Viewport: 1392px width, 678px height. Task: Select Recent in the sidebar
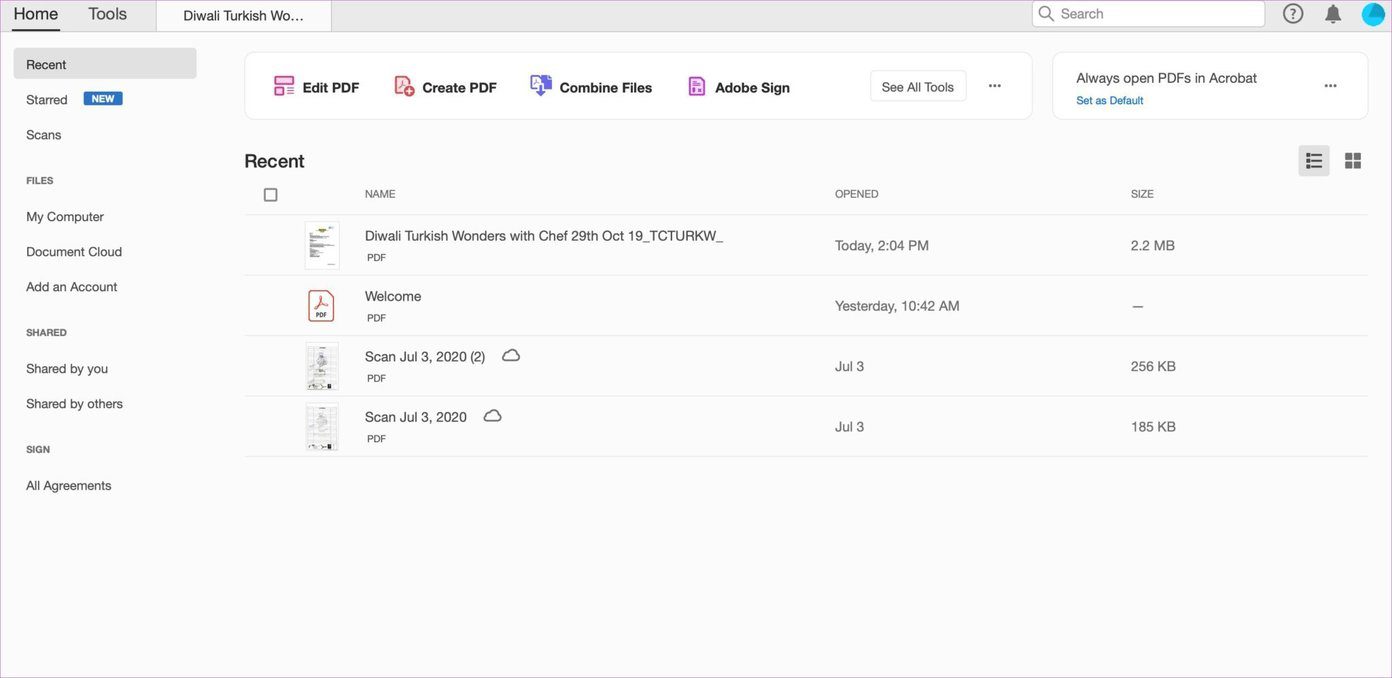(105, 64)
